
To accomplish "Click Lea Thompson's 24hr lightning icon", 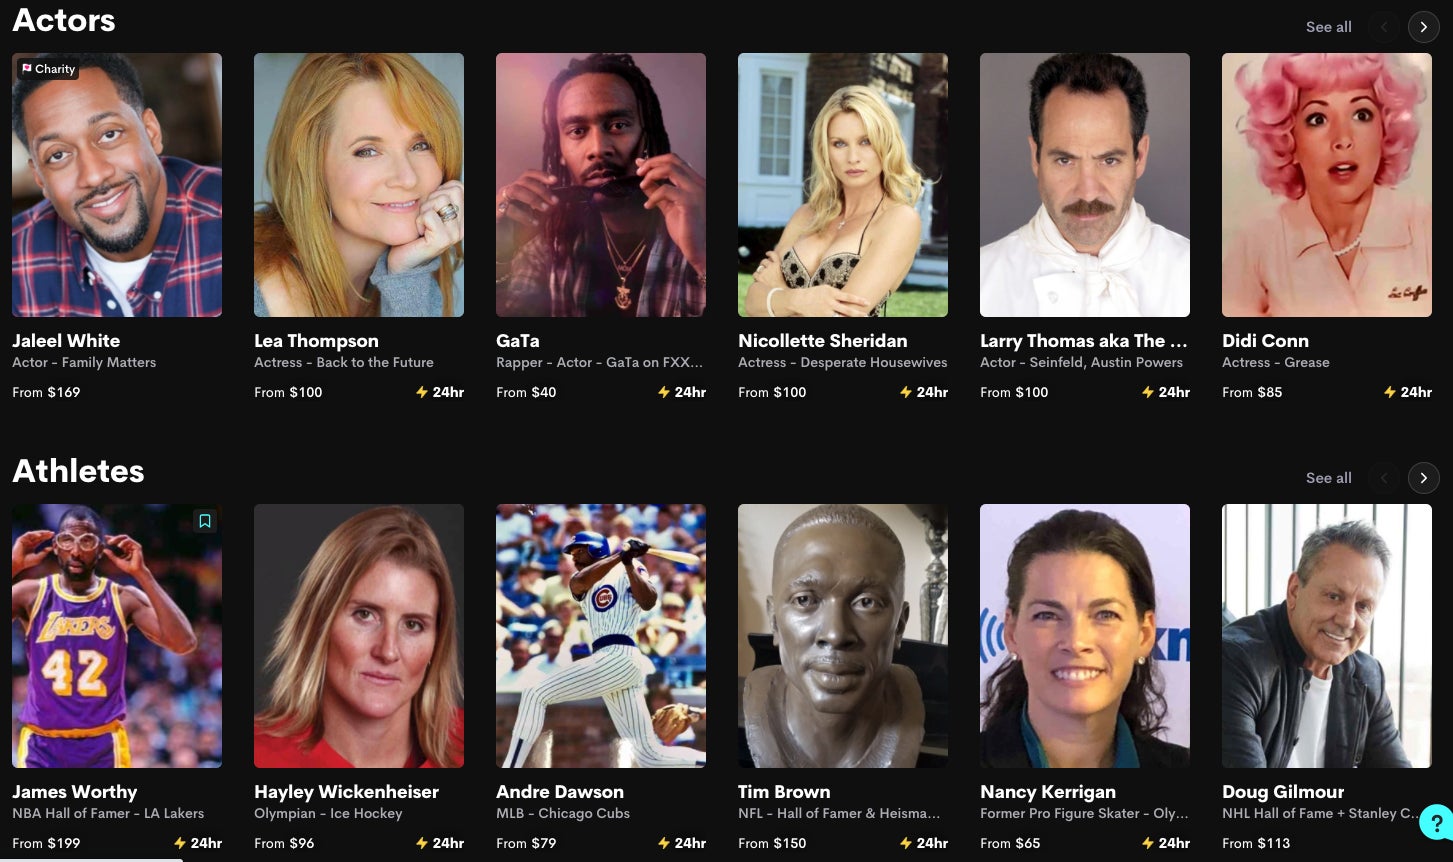I will point(422,392).
